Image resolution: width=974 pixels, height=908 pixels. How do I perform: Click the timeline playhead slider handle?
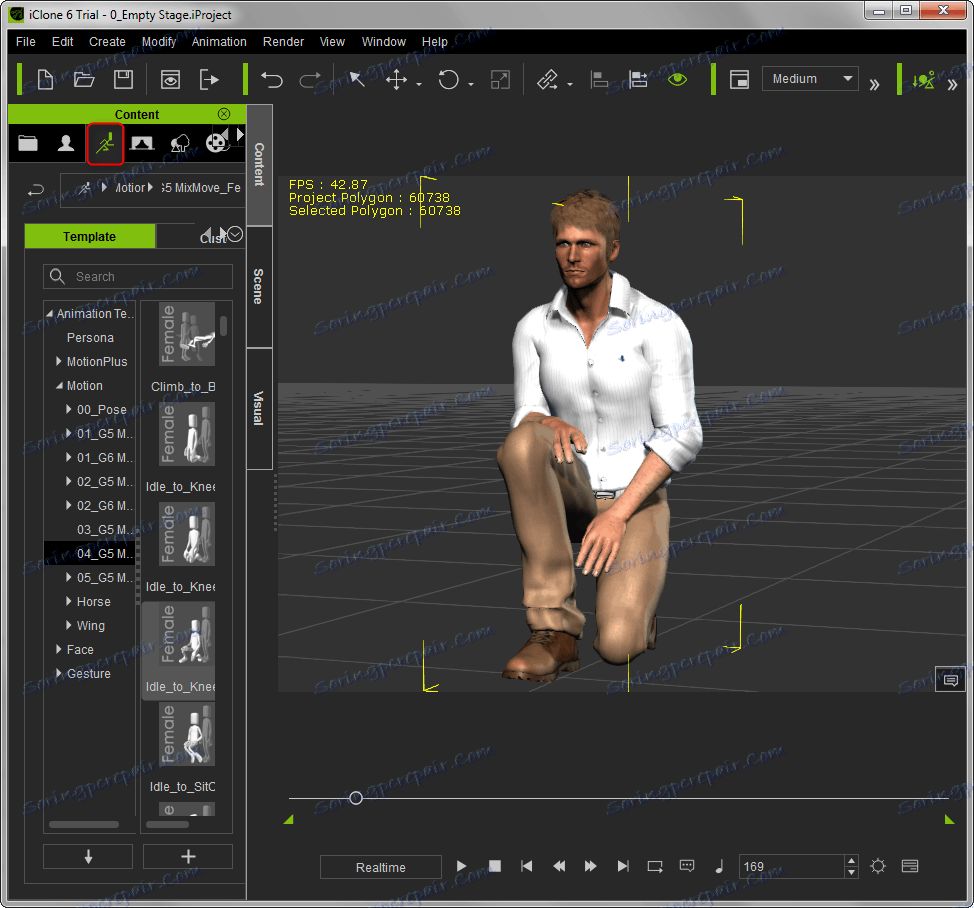[x=355, y=798]
